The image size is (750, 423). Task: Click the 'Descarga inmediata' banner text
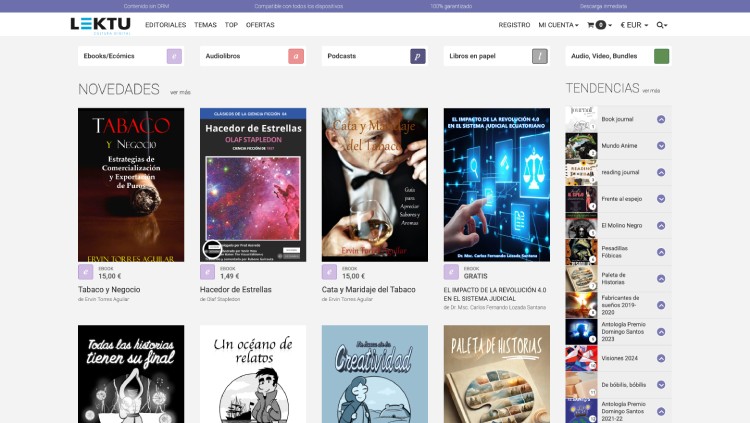pyautogui.click(x=603, y=6)
